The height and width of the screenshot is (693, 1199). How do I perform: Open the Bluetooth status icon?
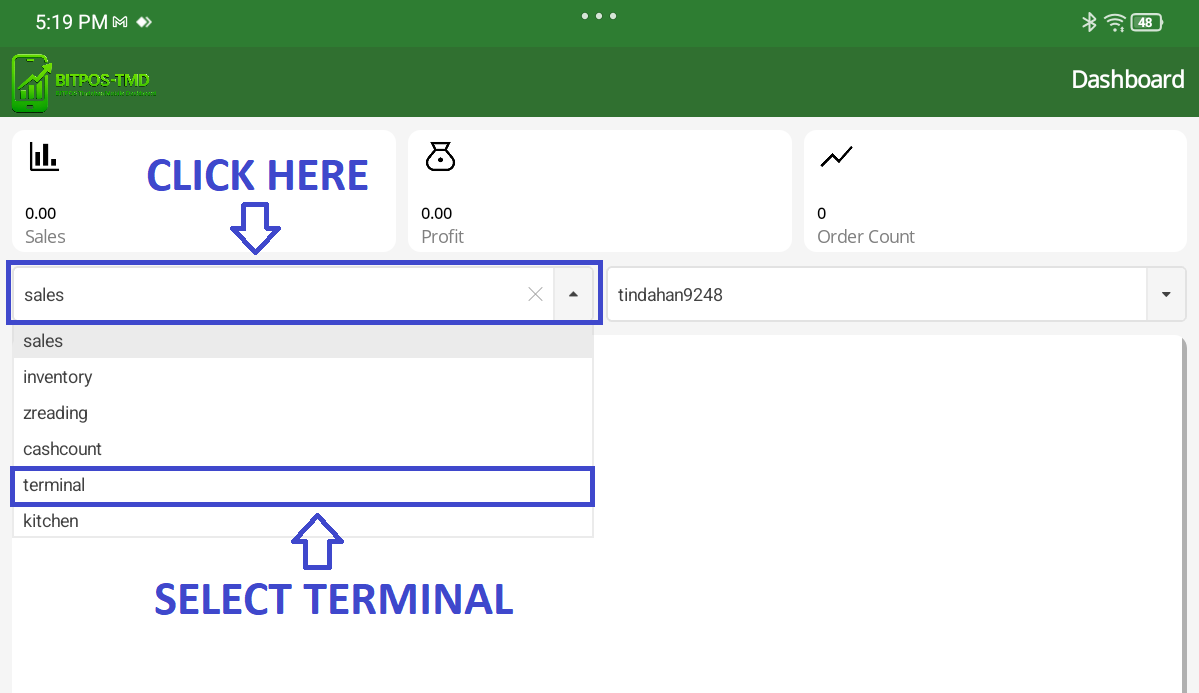point(1089,22)
